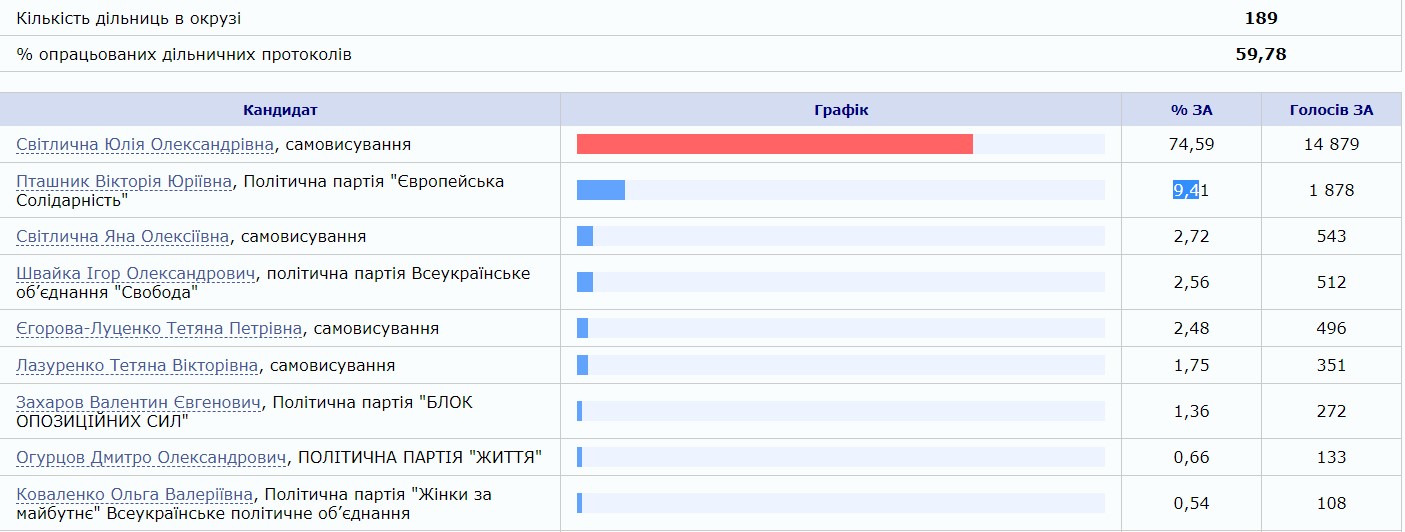Screen dimensions: 1405x532
Task: Open Швайка Ігор Олександрович candidate page
Action: (133, 274)
